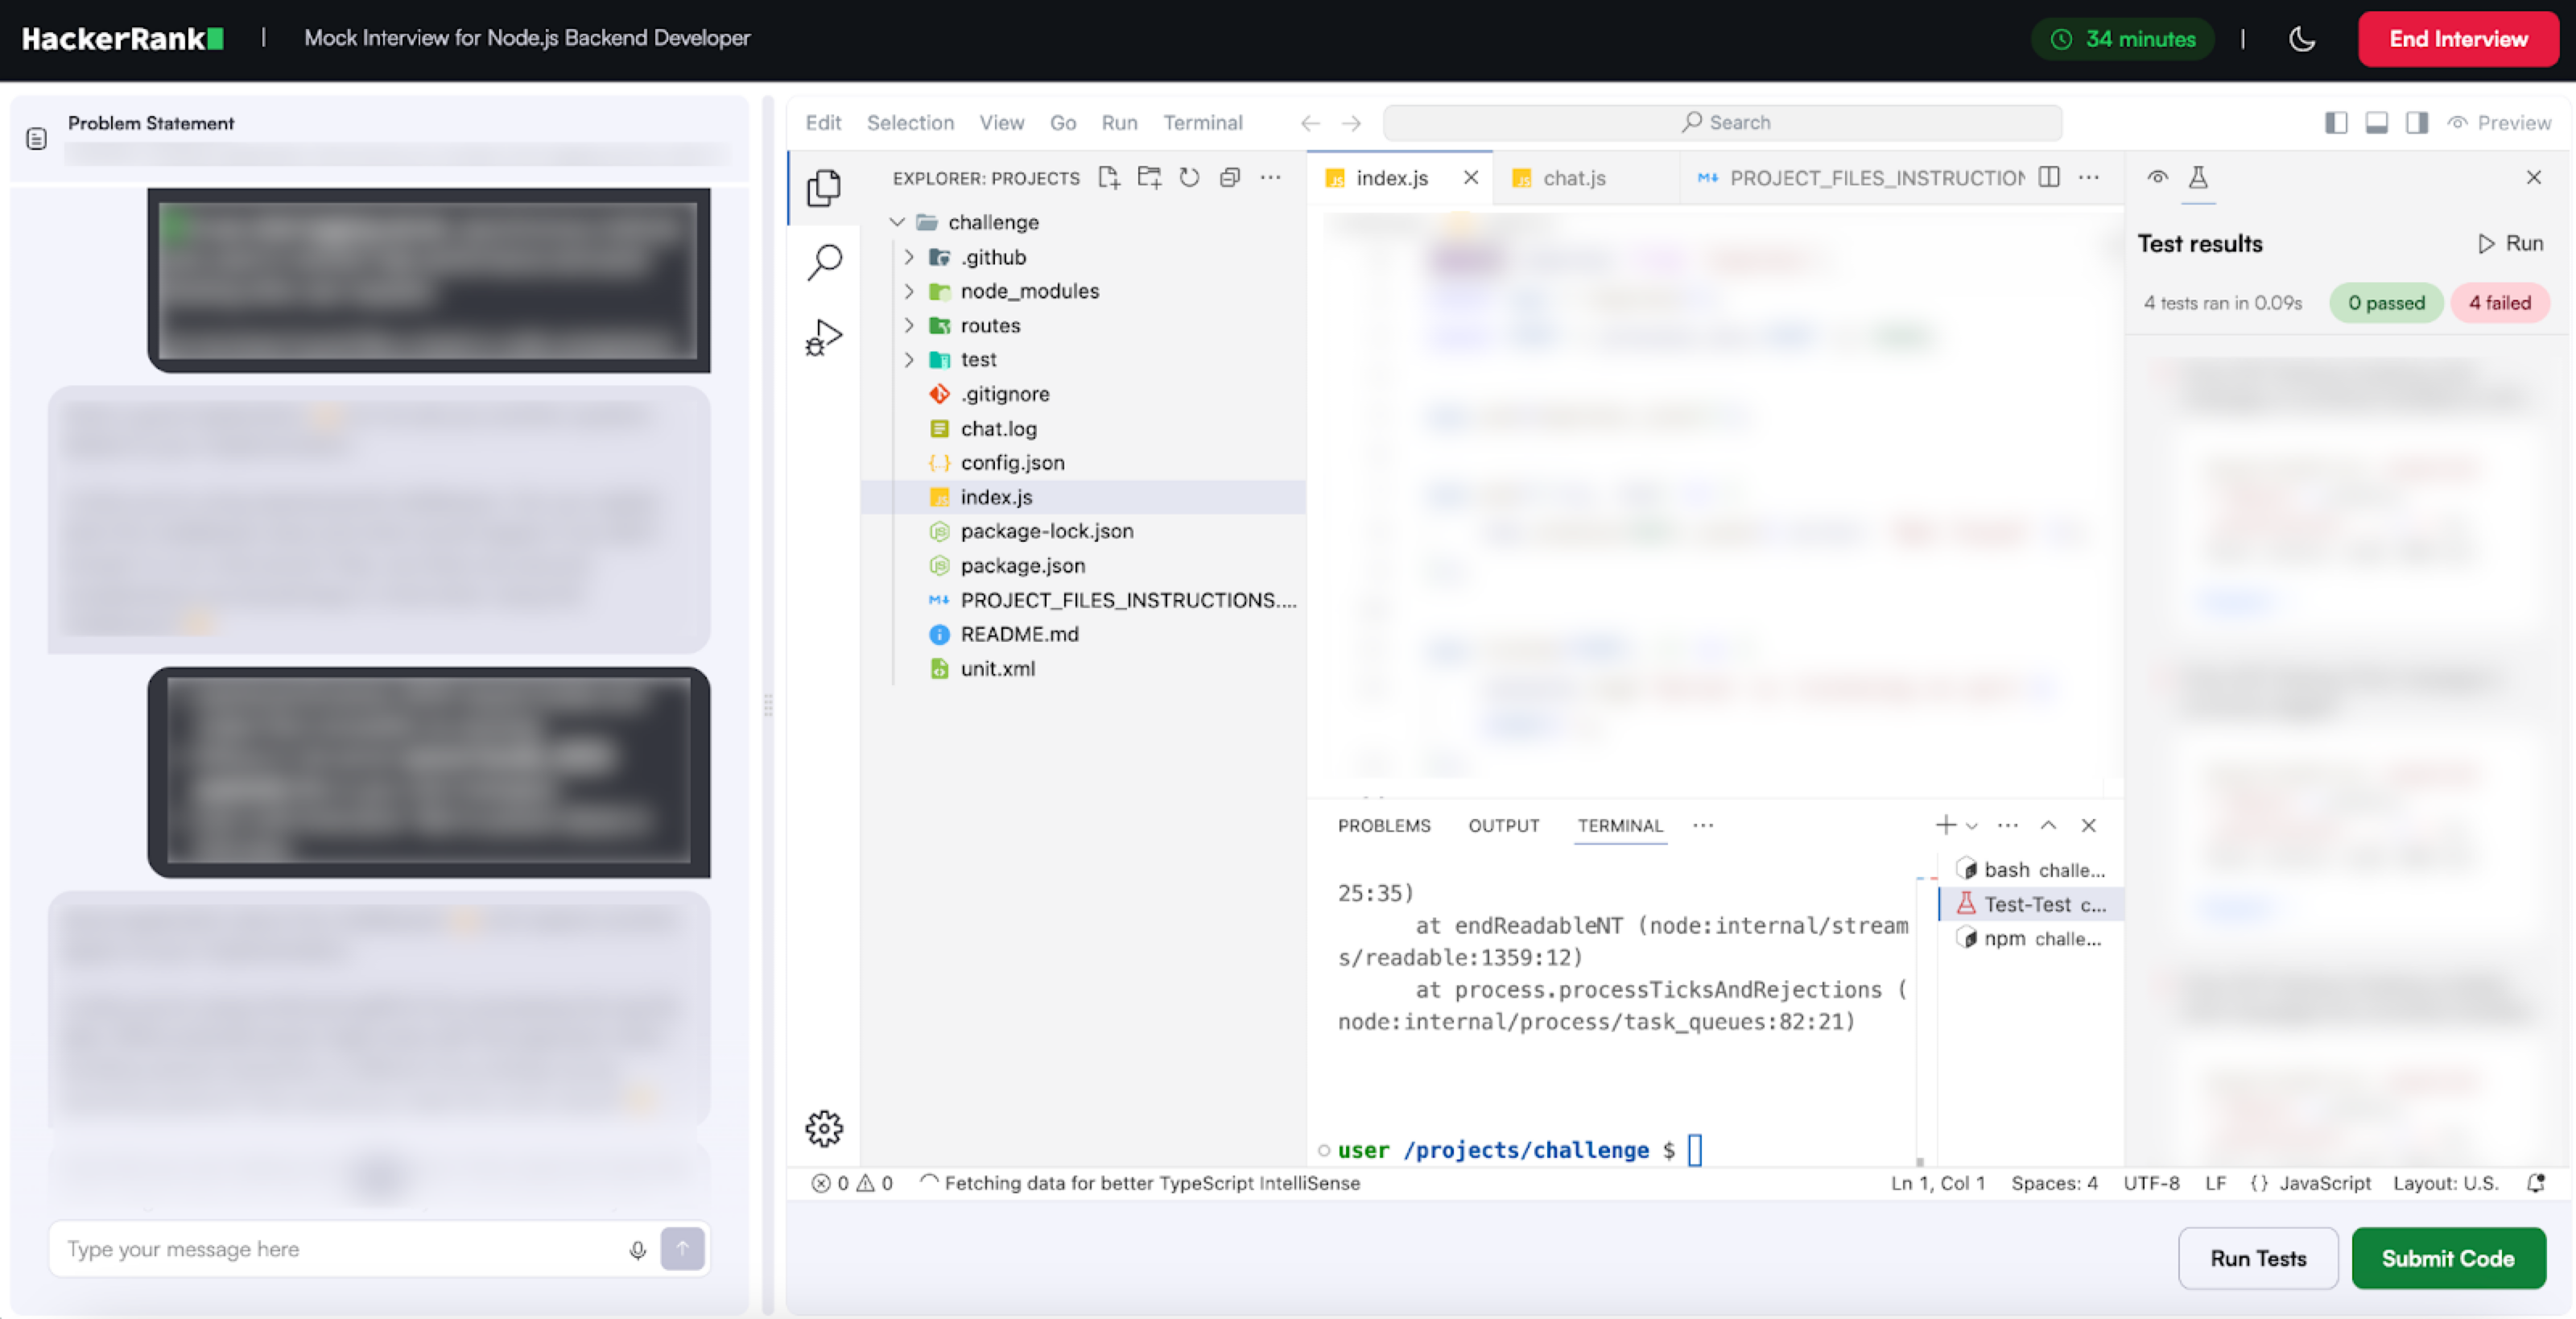This screenshot has width=2576, height=1319.
Task: Select the beaker test icon in the right panel
Action: pos(2199,178)
